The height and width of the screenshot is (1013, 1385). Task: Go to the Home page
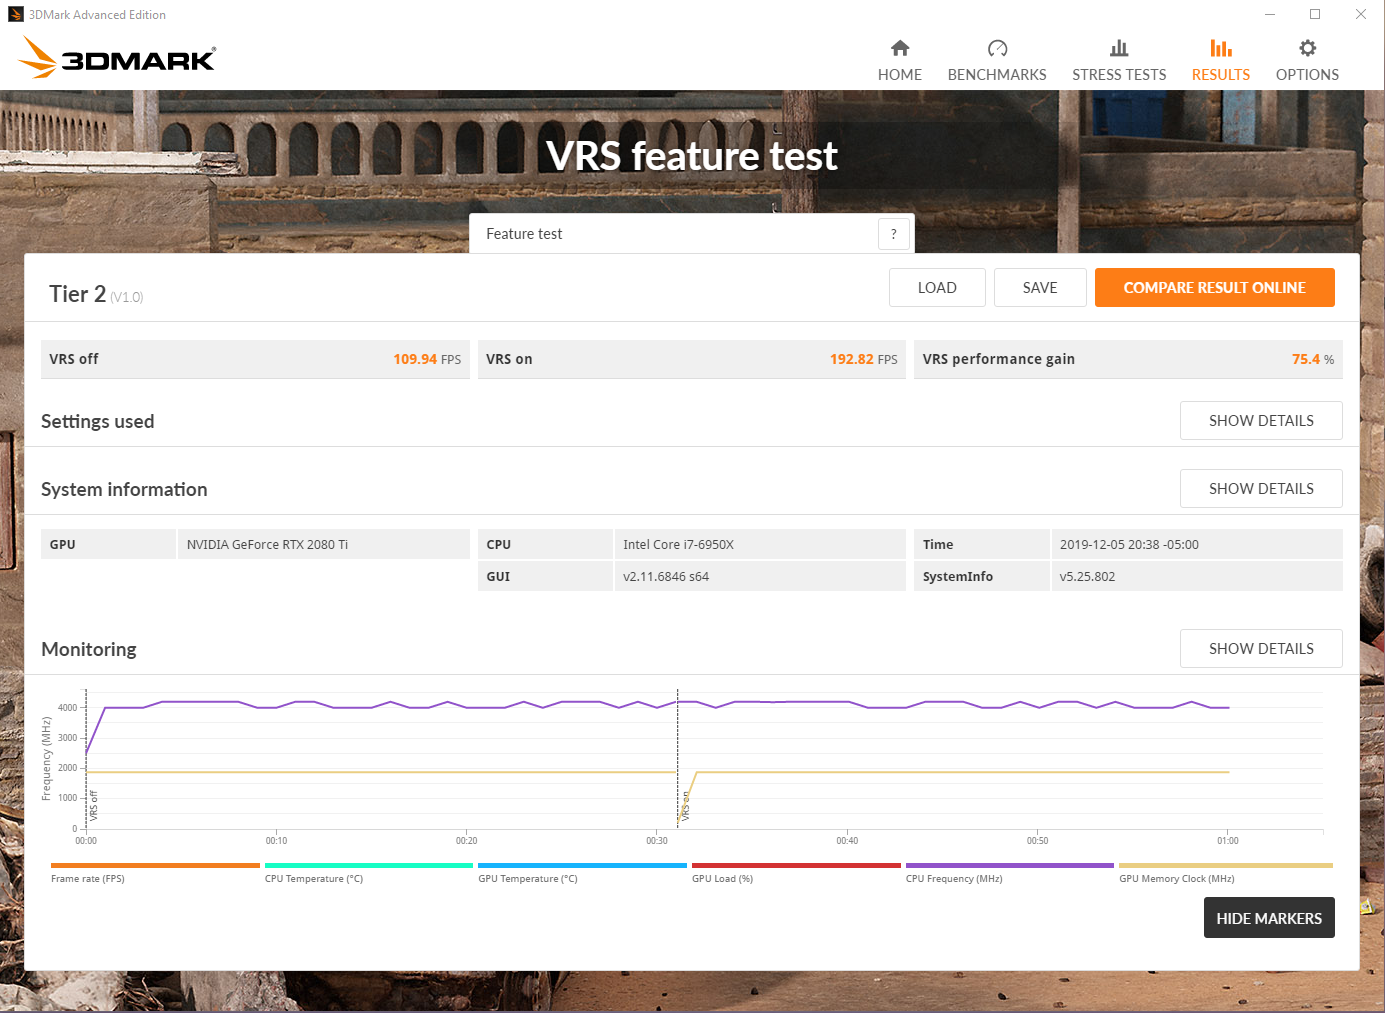point(900,60)
